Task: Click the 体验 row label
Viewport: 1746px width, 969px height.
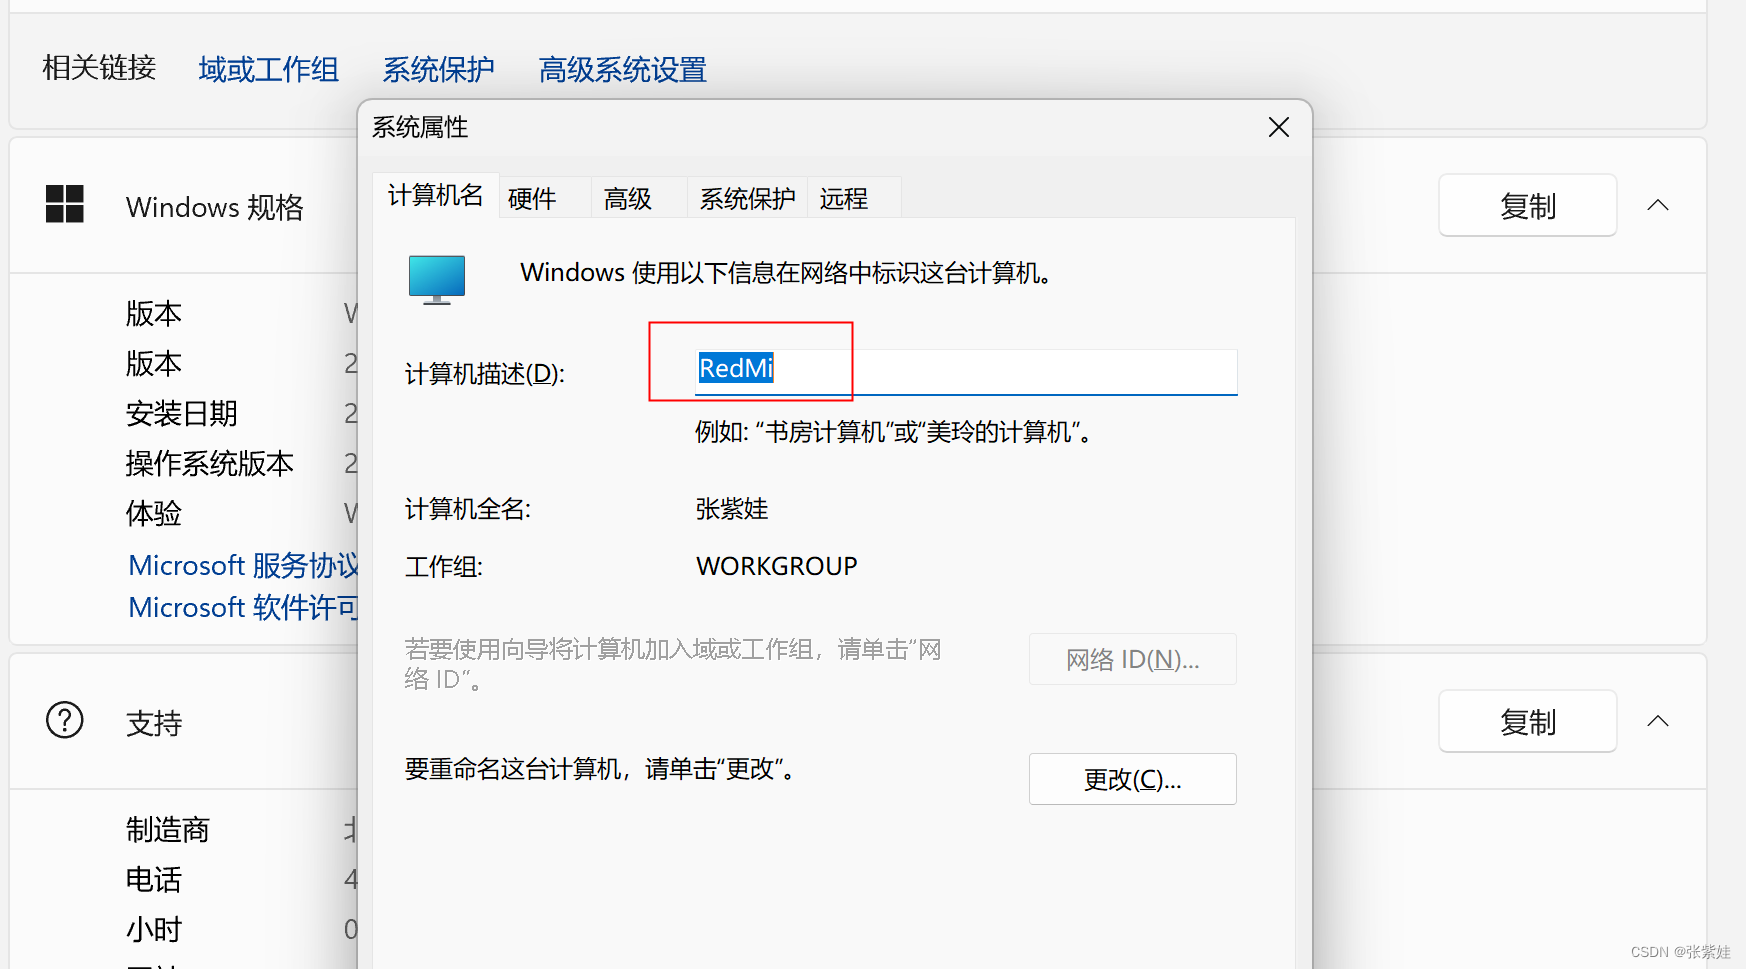Action: (154, 513)
